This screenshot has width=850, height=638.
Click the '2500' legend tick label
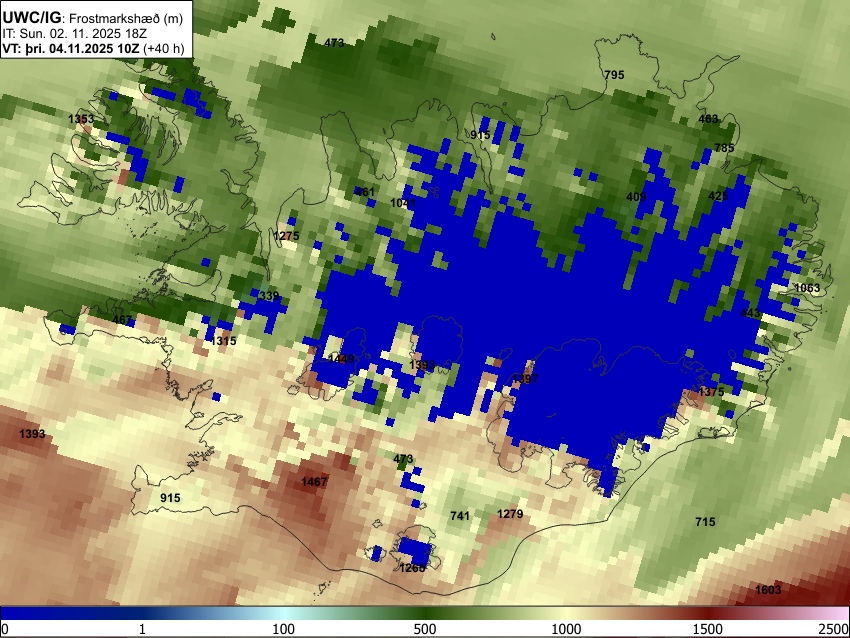834,629
